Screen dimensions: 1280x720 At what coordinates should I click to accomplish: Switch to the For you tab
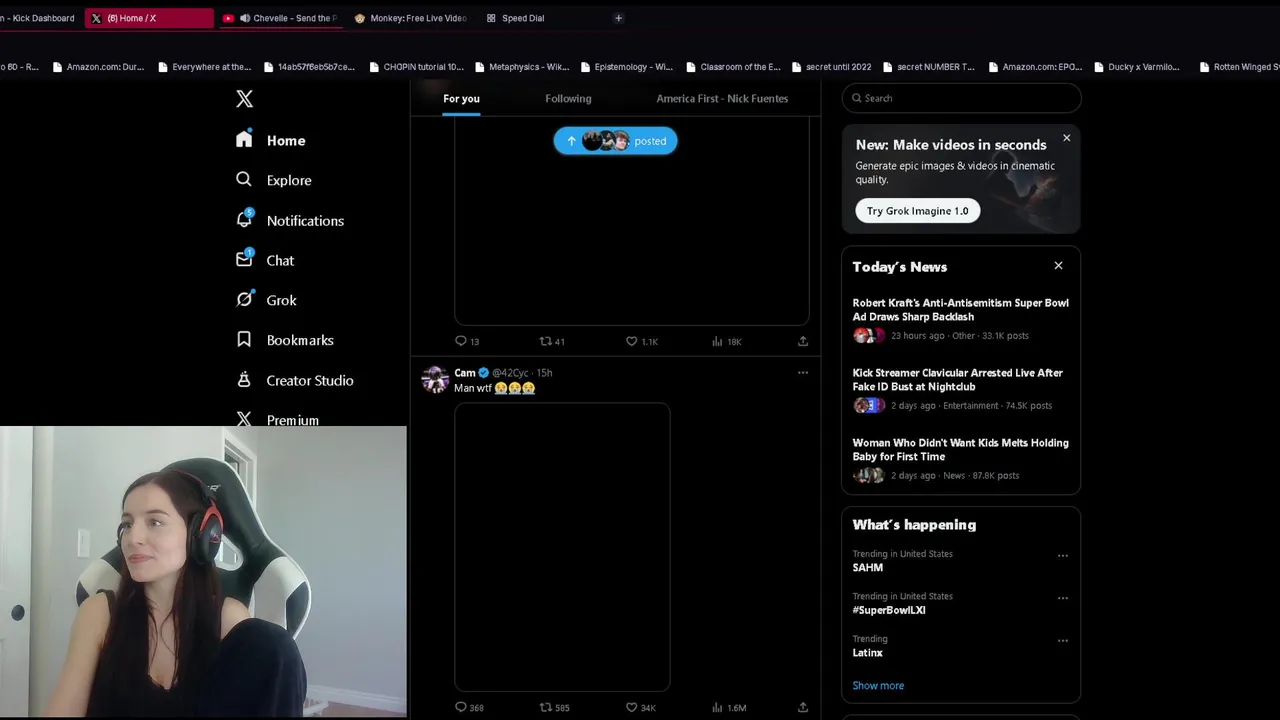(x=461, y=98)
